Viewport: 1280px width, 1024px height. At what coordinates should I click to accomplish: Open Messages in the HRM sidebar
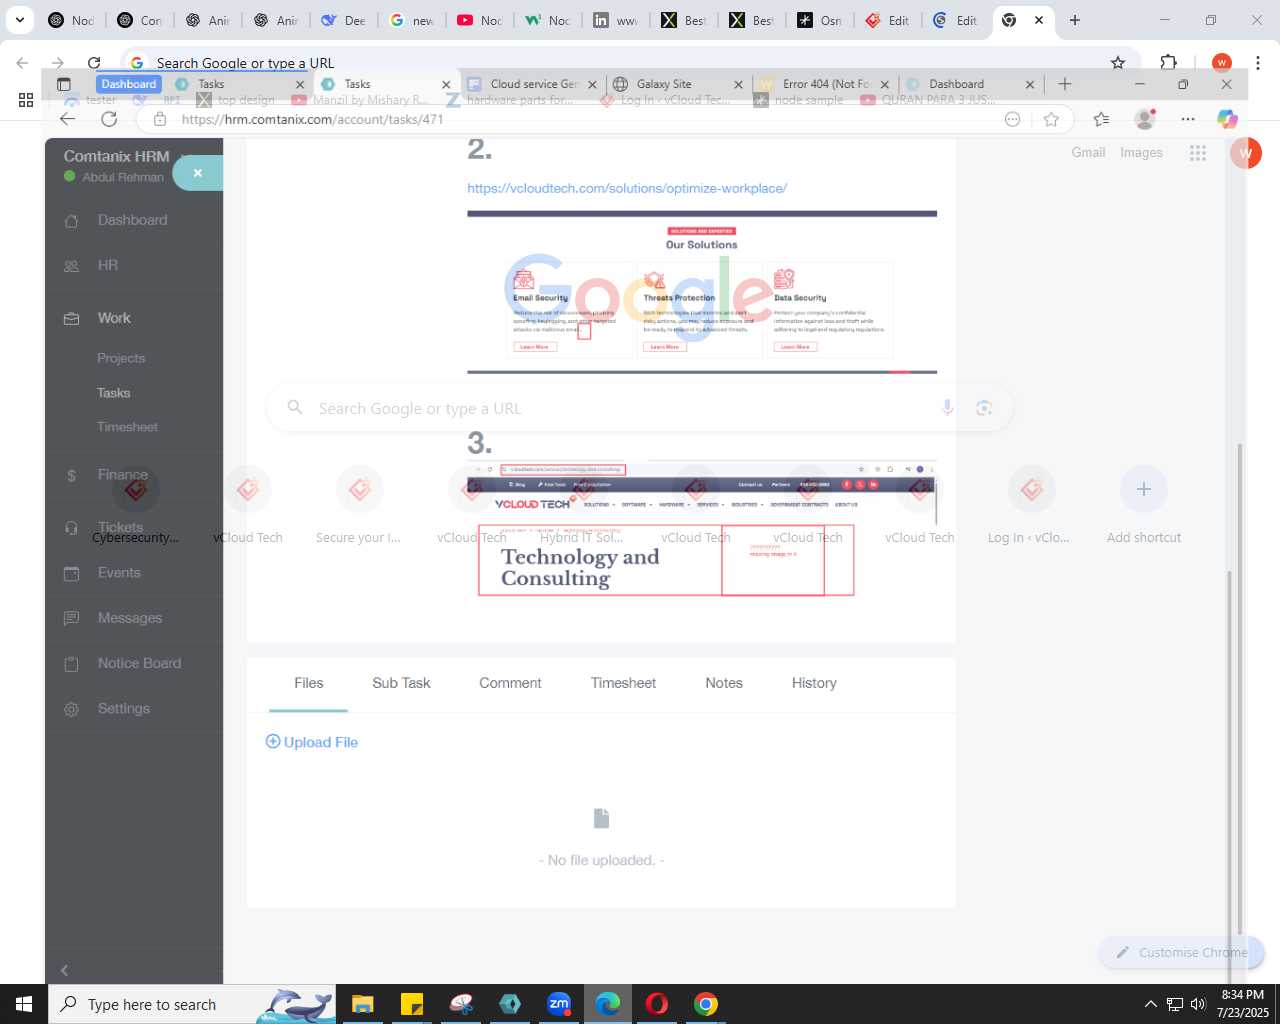(x=129, y=618)
